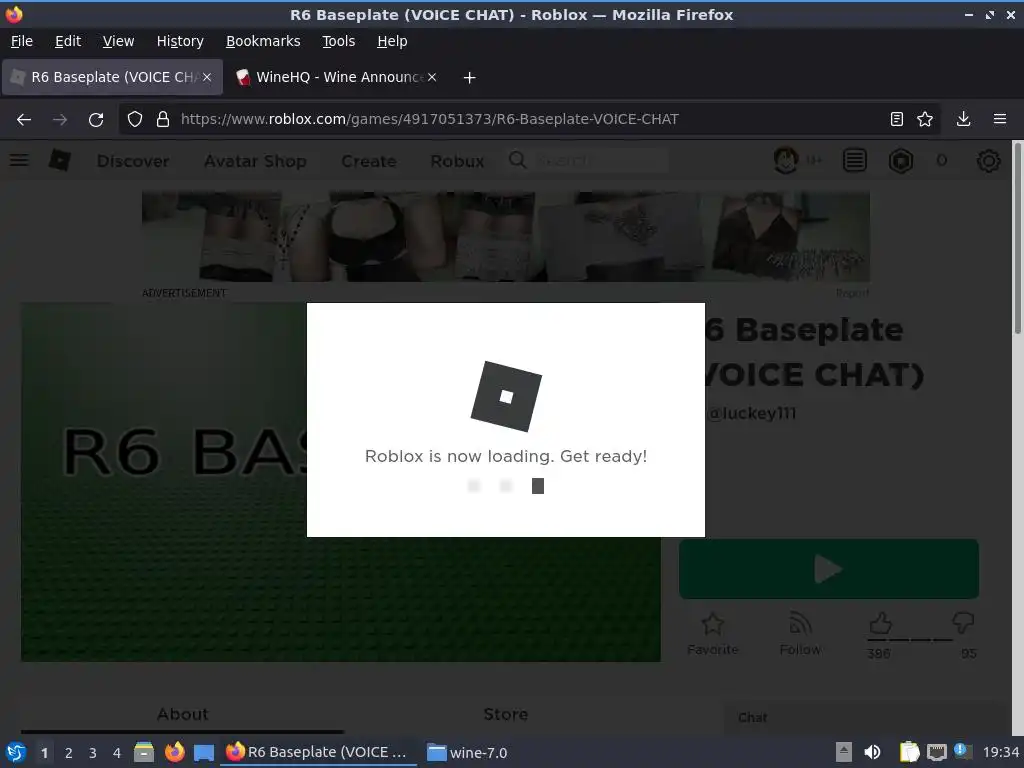
Task: Open the File menu
Action: pos(22,41)
